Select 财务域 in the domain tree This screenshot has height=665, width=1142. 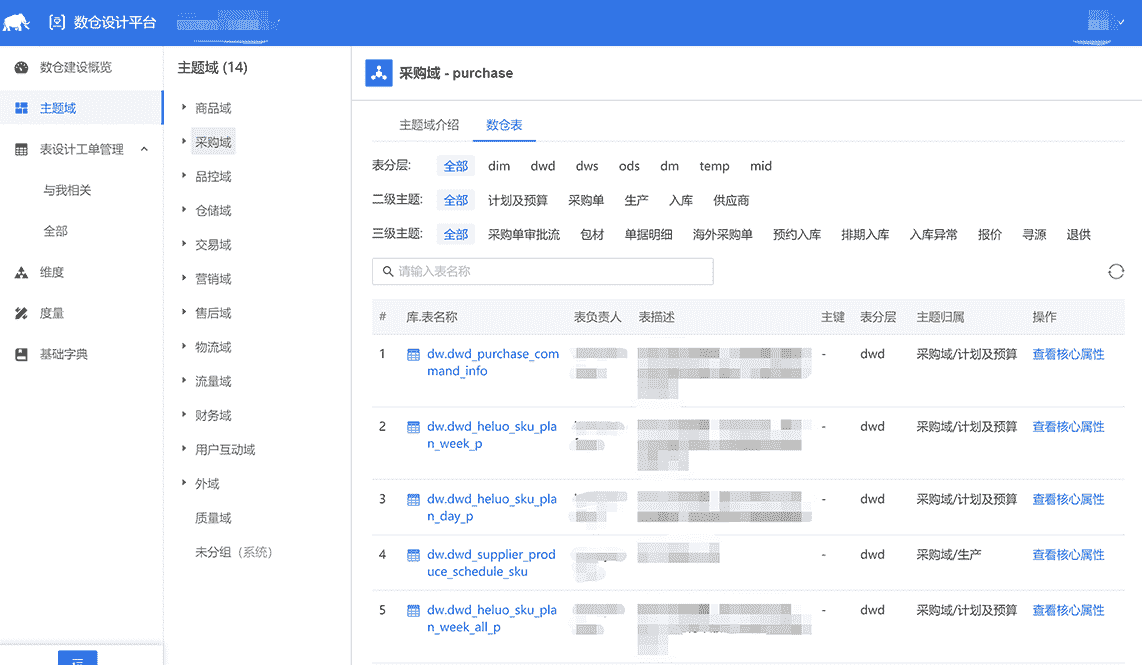pos(213,415)
